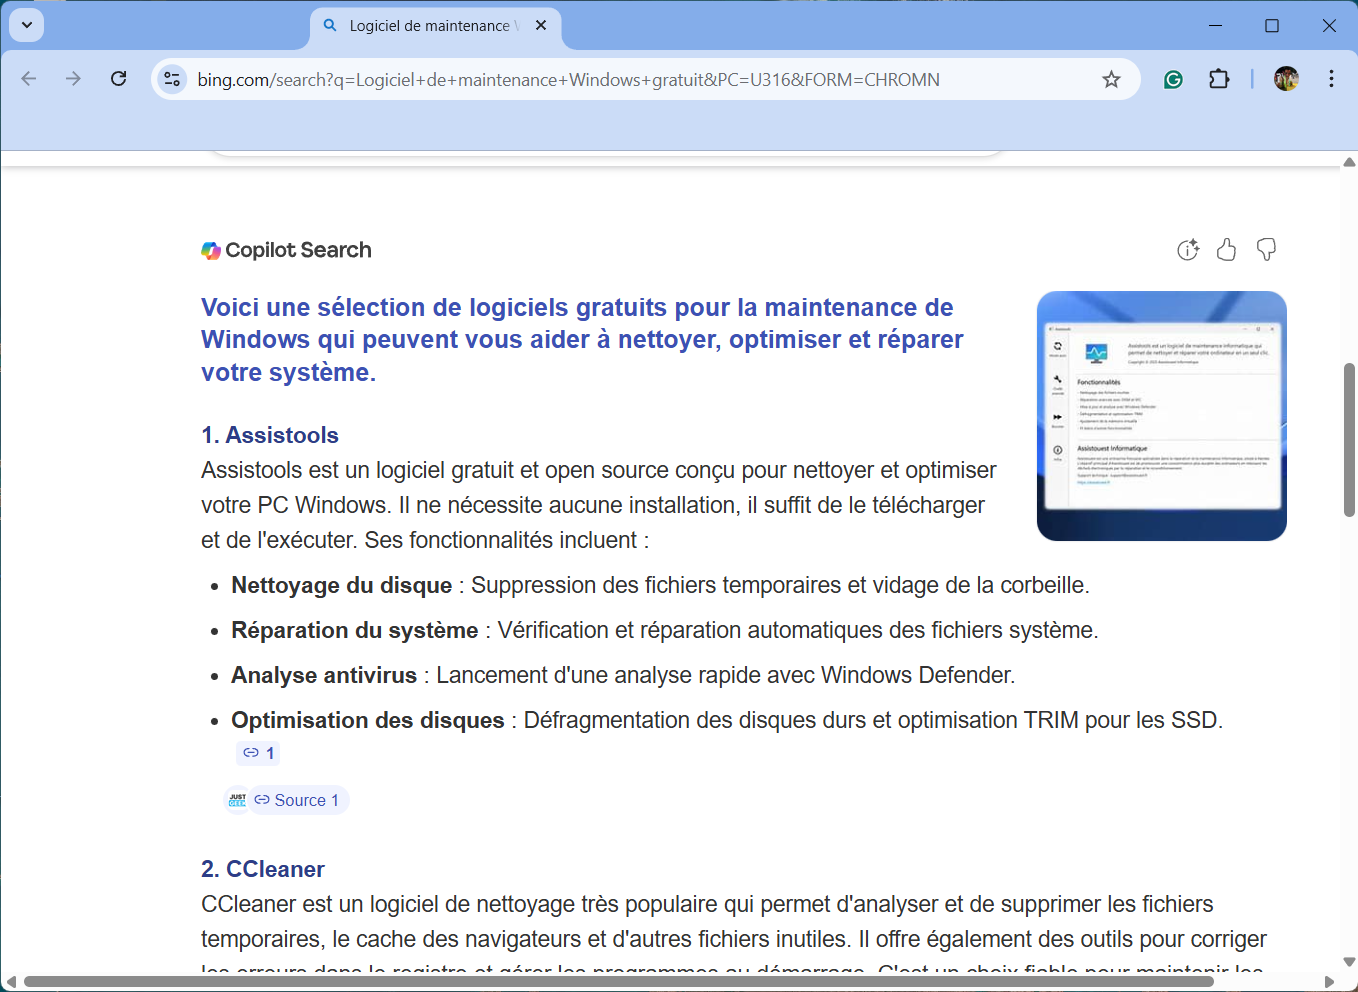The width and height of the screenshot is (1358, 992).
Task: Click the vertical scrollbar thumb
Action: (x=1349, y=440)
